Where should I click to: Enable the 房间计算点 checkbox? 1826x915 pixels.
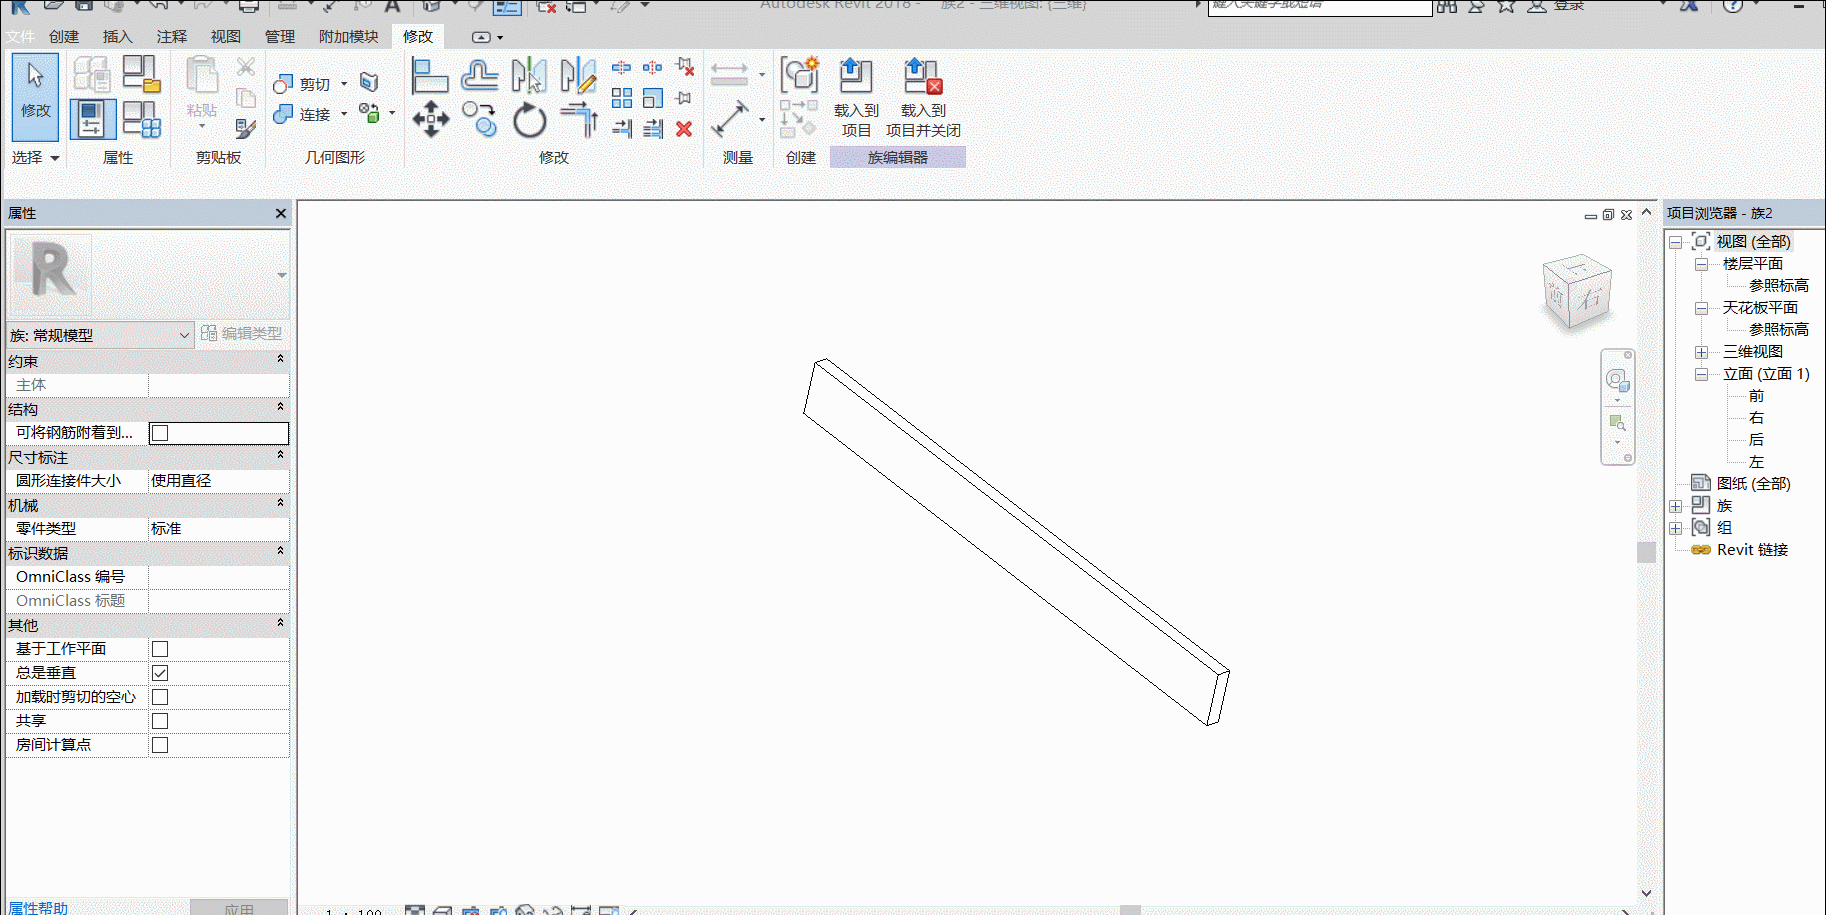[x=160, y=745]
